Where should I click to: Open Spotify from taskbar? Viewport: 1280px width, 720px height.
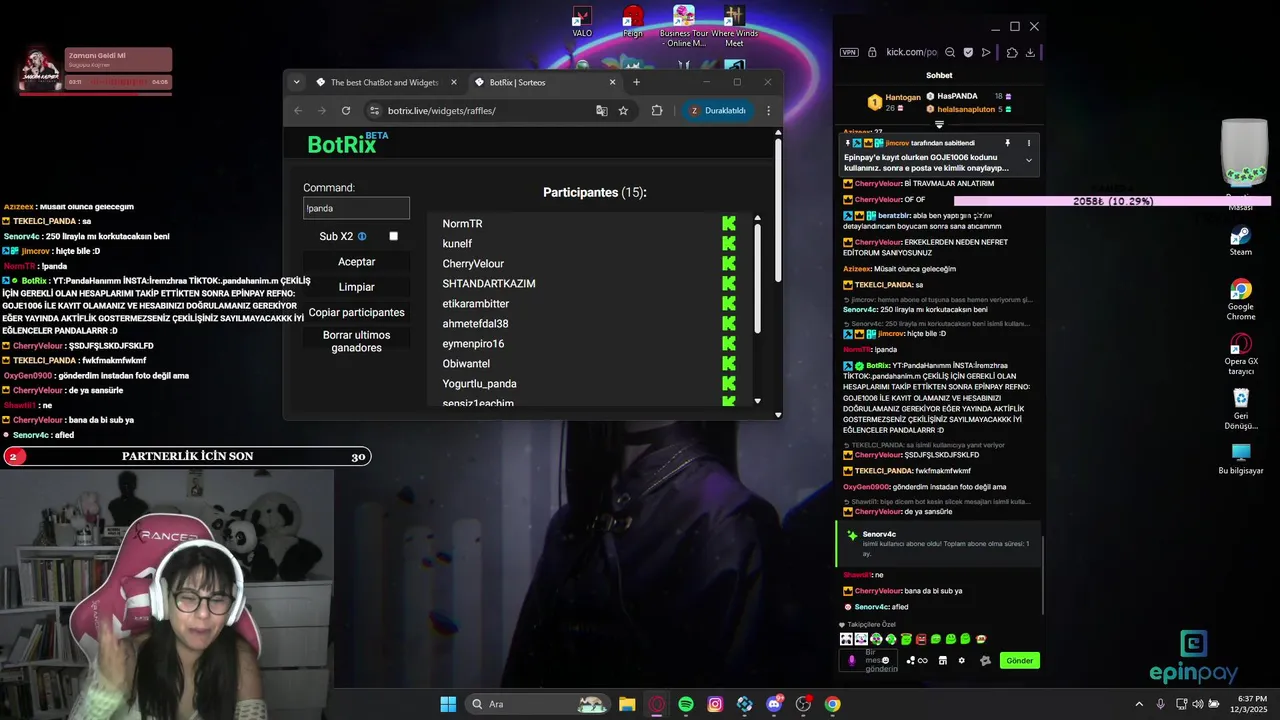click(x=686, y=704)
